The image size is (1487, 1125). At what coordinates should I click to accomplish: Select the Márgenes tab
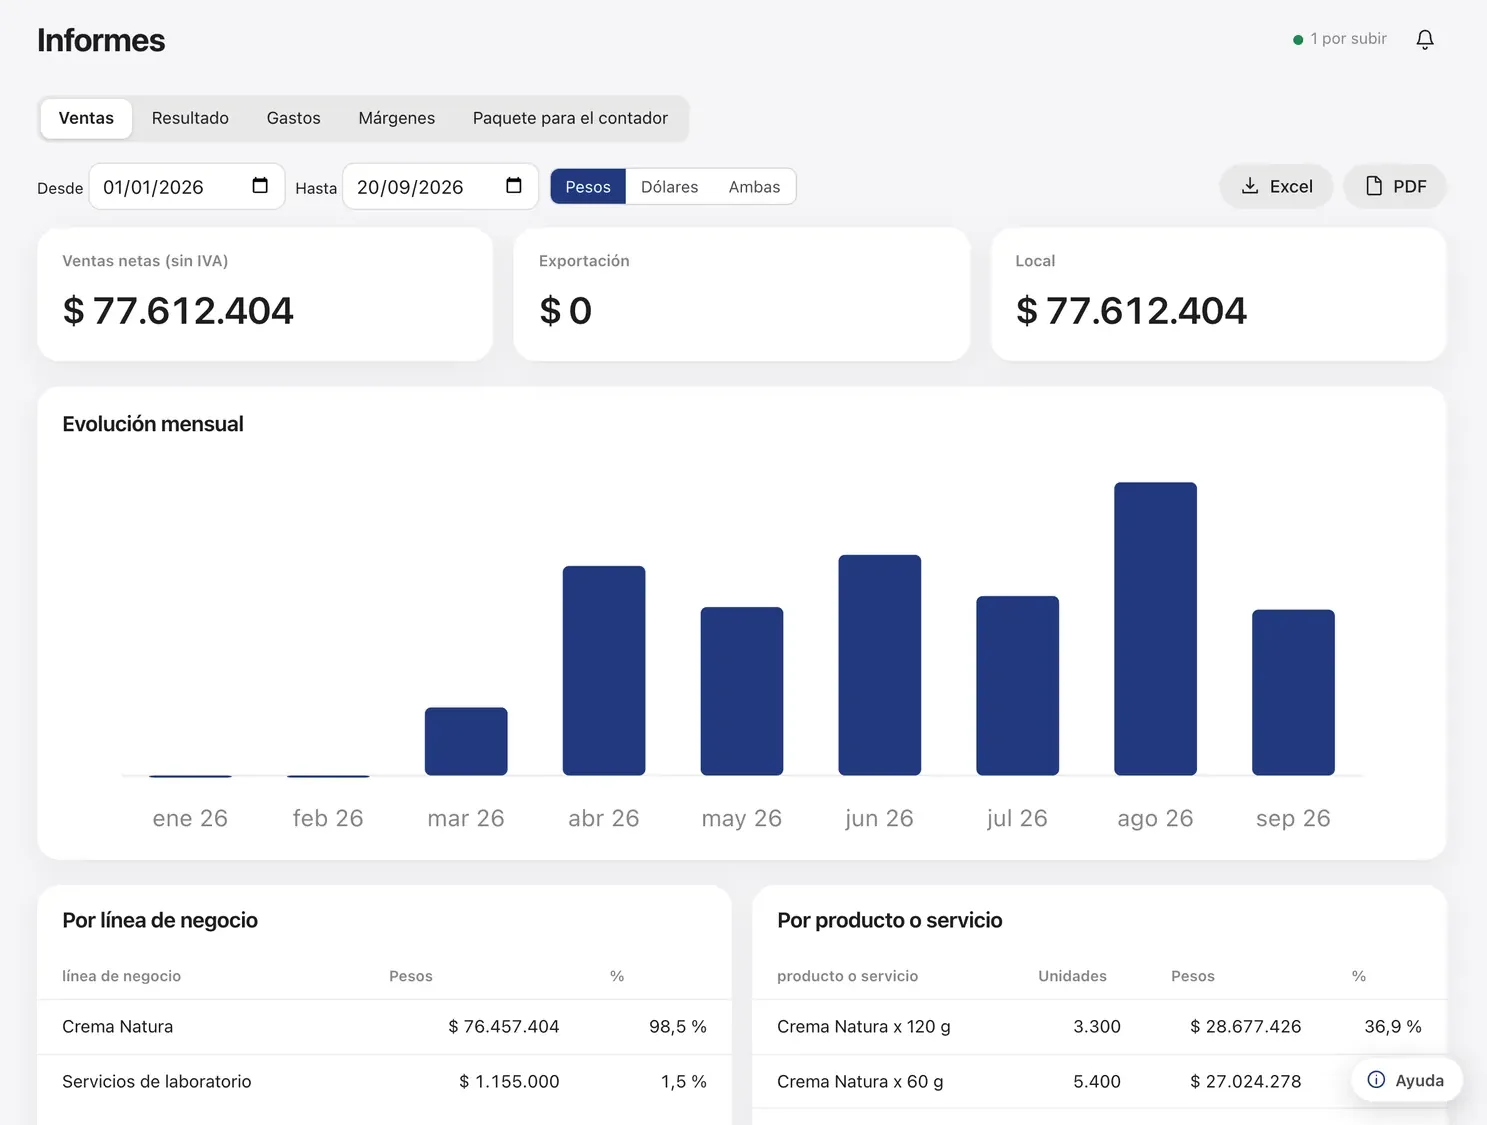pos(396,118)
